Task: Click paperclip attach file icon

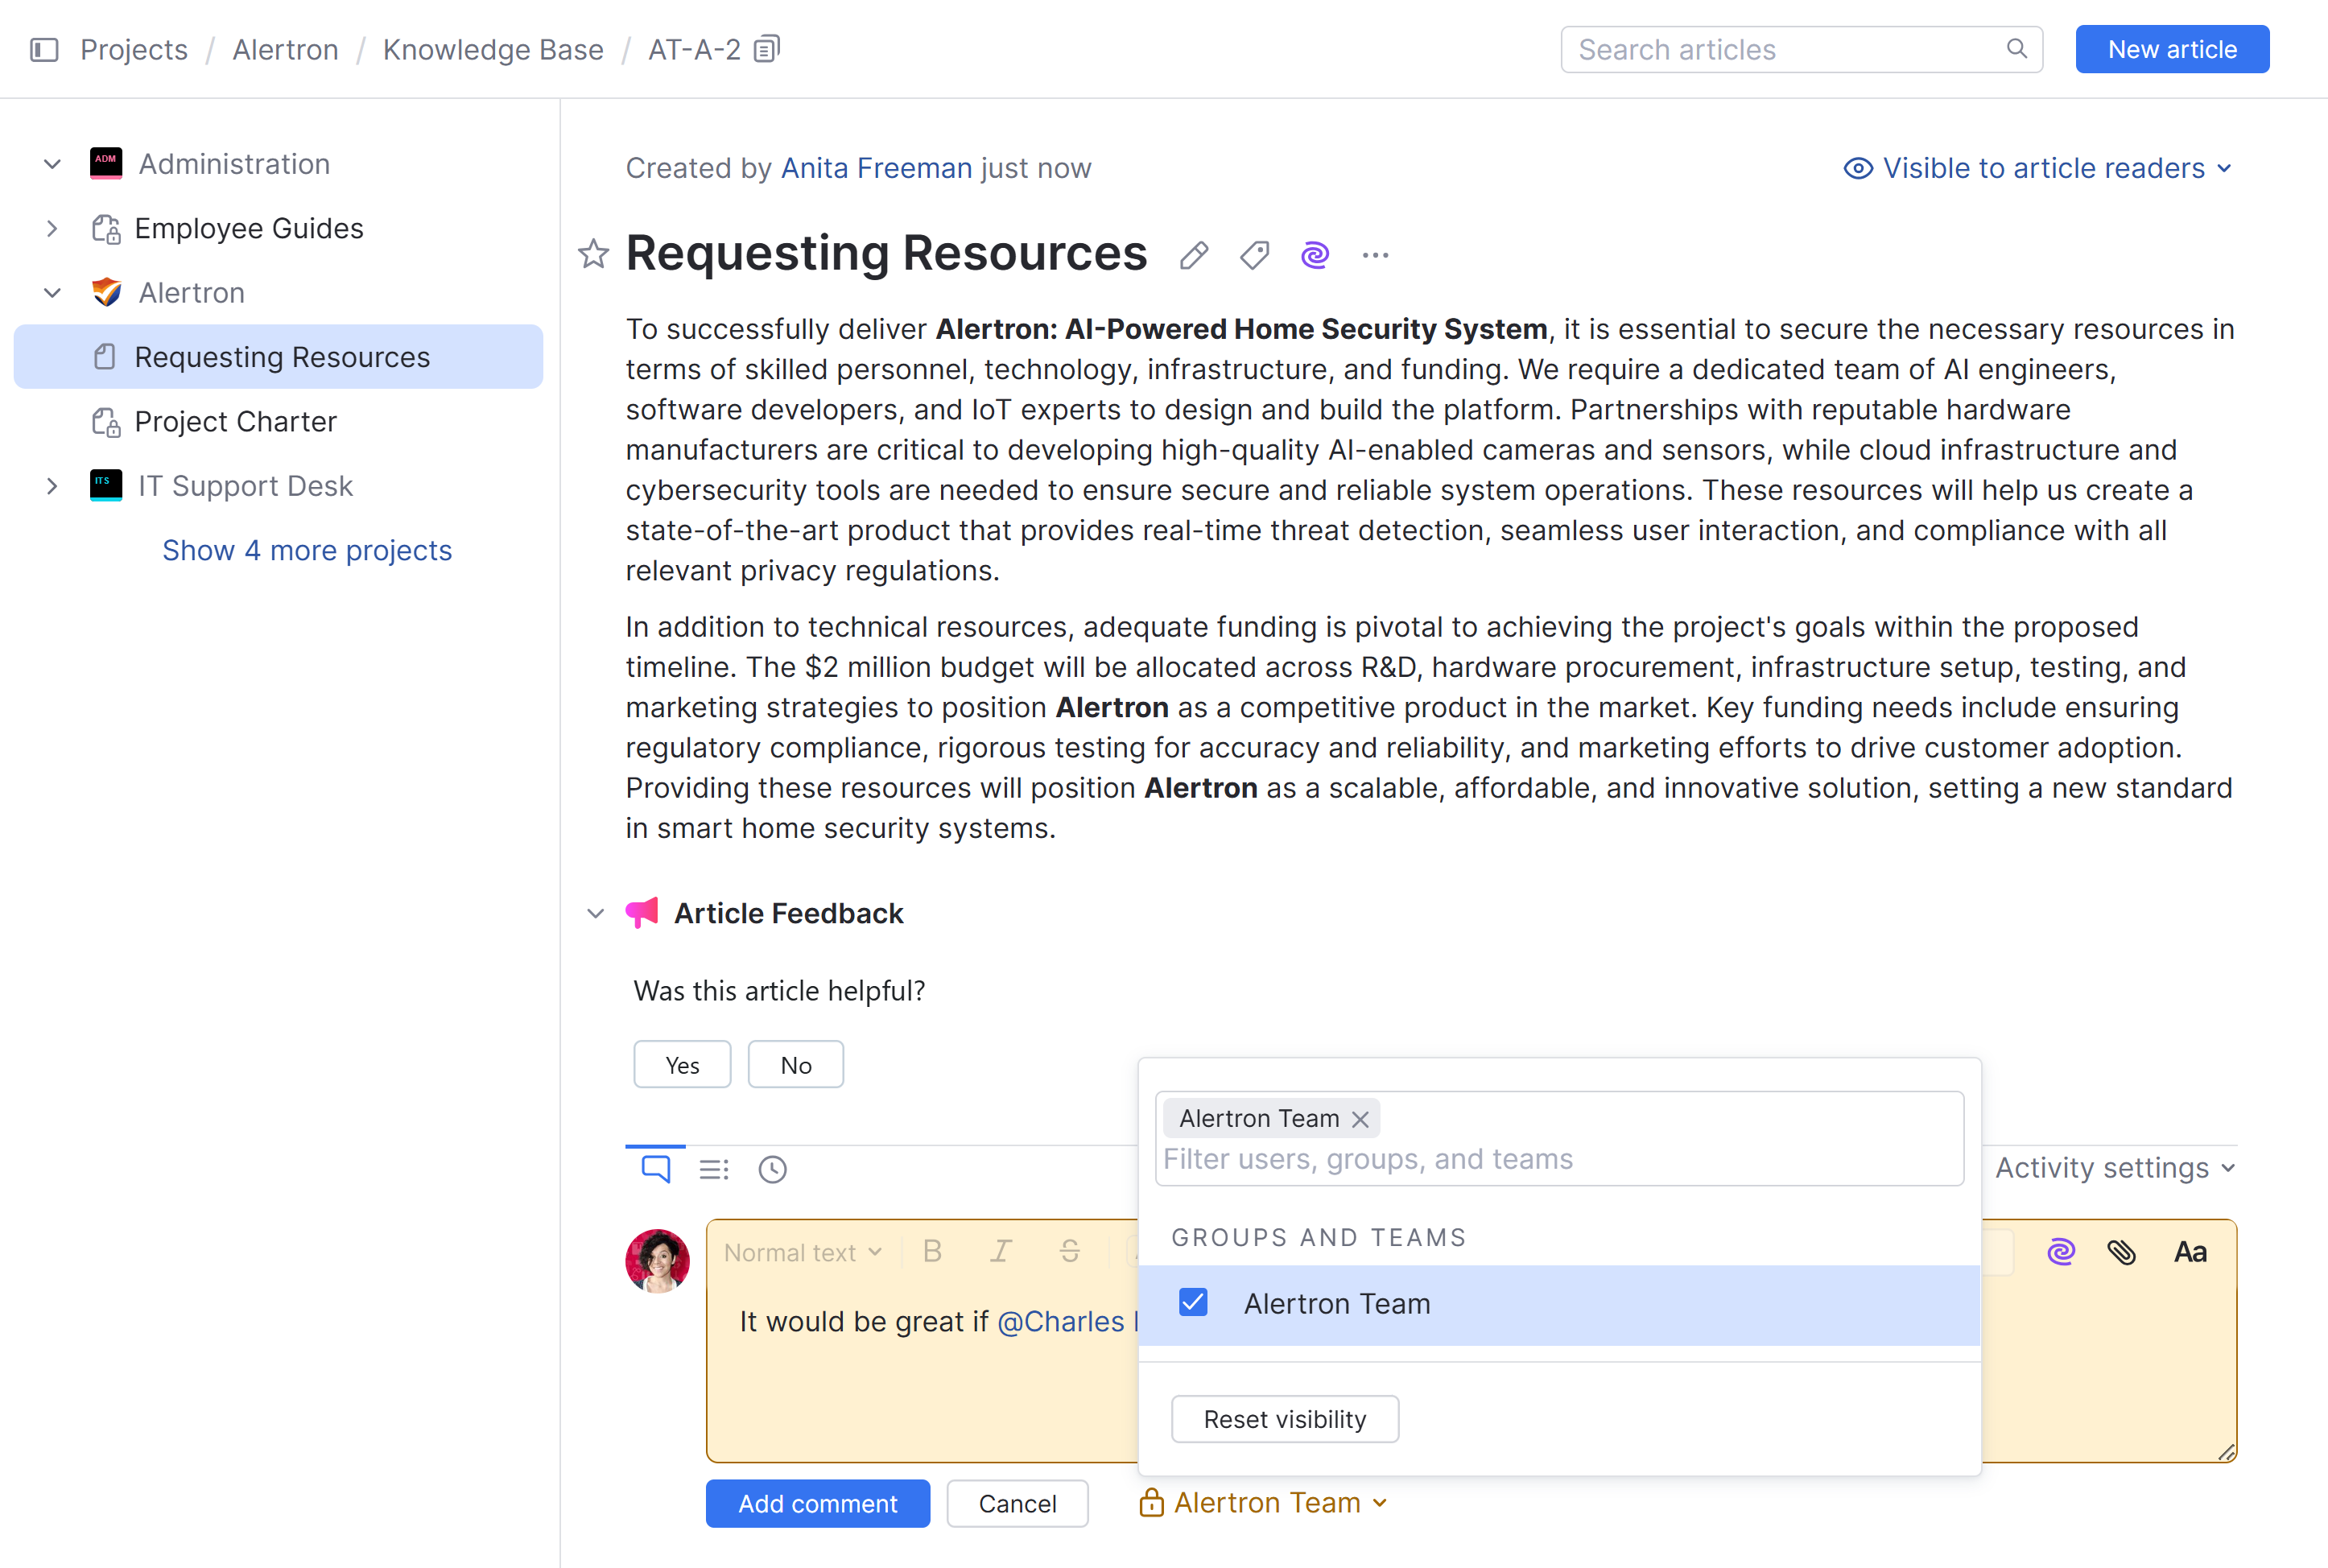Action: (x=2121, y=1252)
